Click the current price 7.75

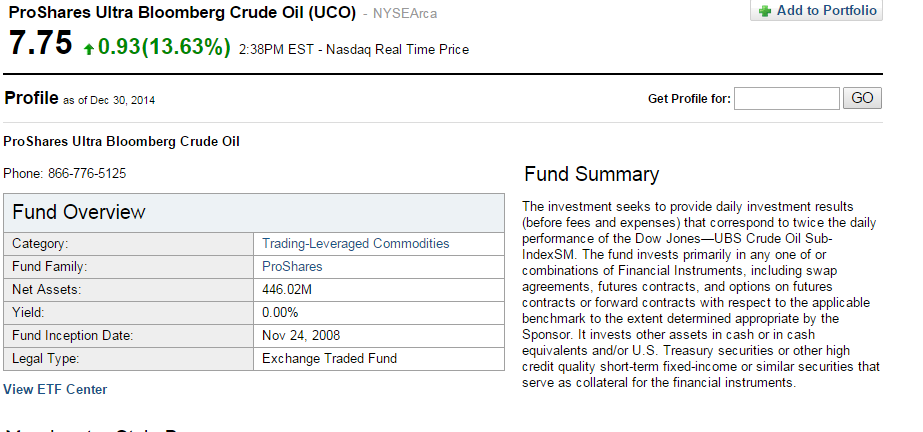click(x=41, y=44)
